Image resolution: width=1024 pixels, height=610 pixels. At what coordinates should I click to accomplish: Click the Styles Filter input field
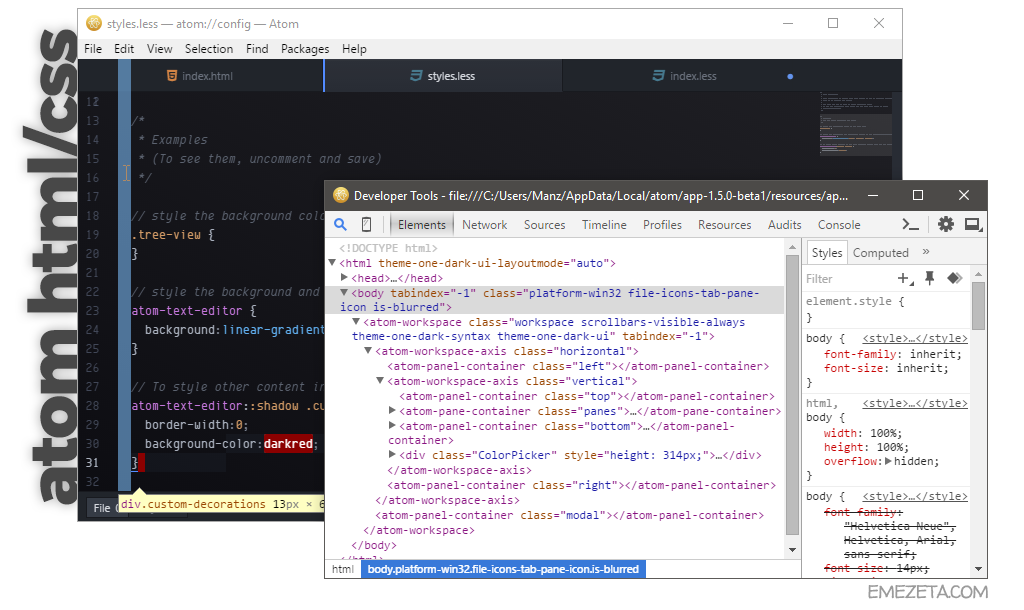coord(848,279)
